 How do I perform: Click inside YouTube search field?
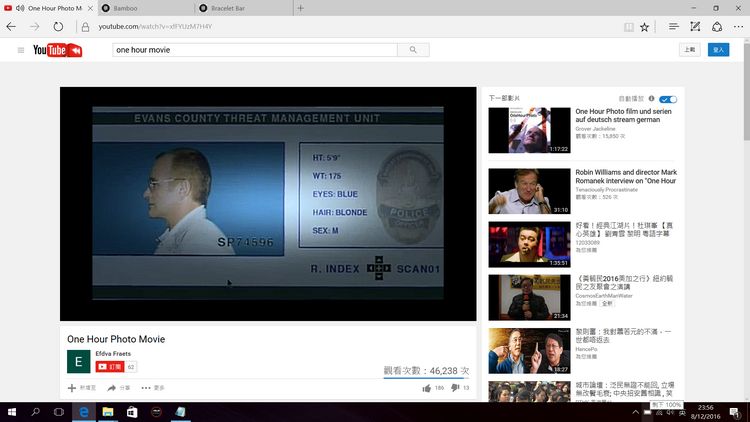pyautogui.click(x=255, y=50)
